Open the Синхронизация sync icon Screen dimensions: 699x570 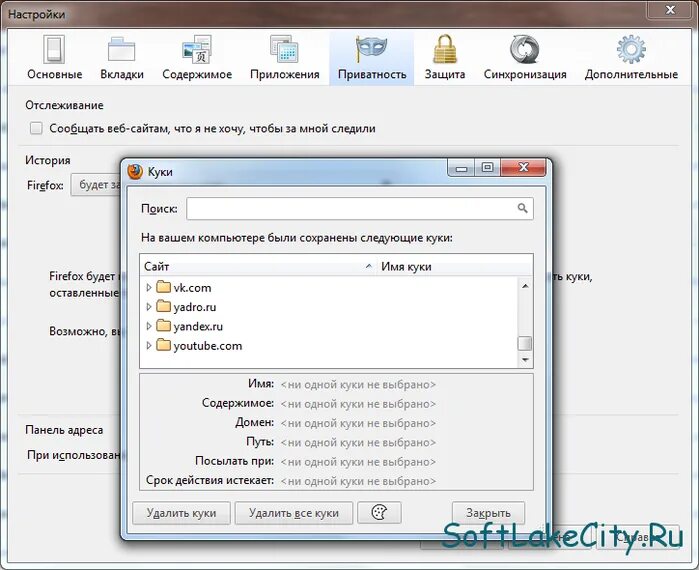point(525,49)
